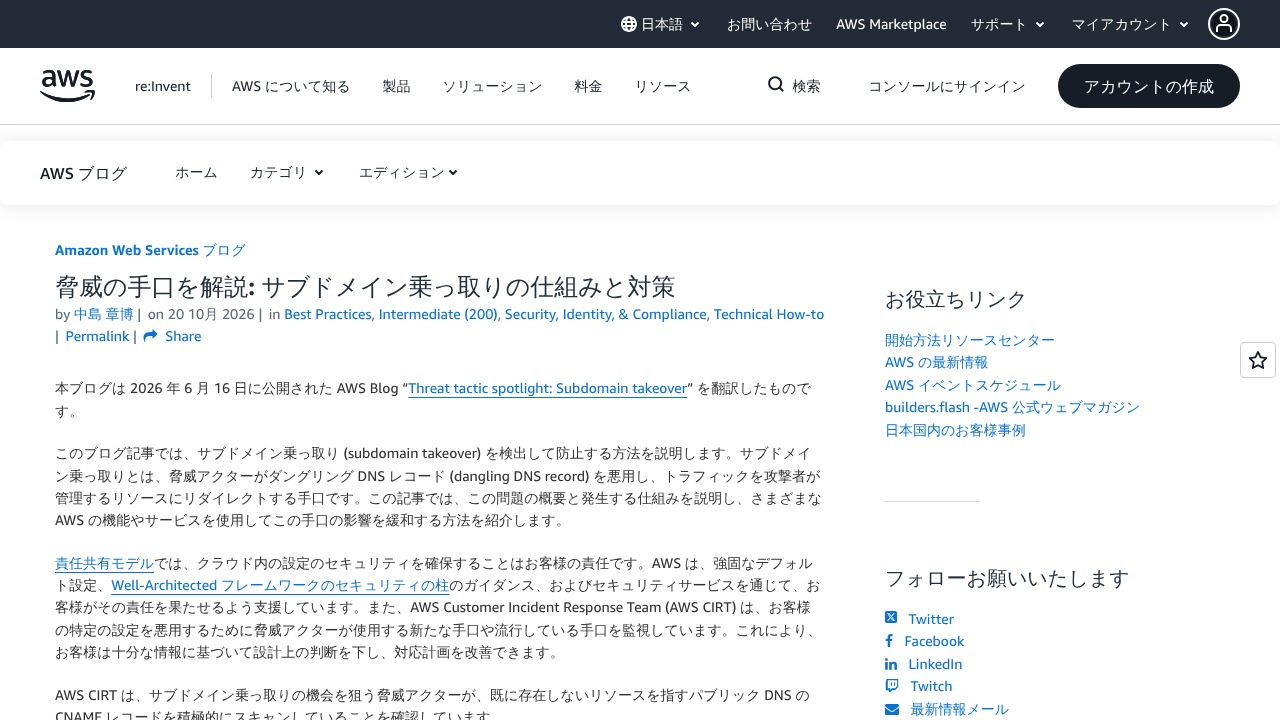Open the Technical How-to category link
1280x720 pixels.
tap(769, 314)
